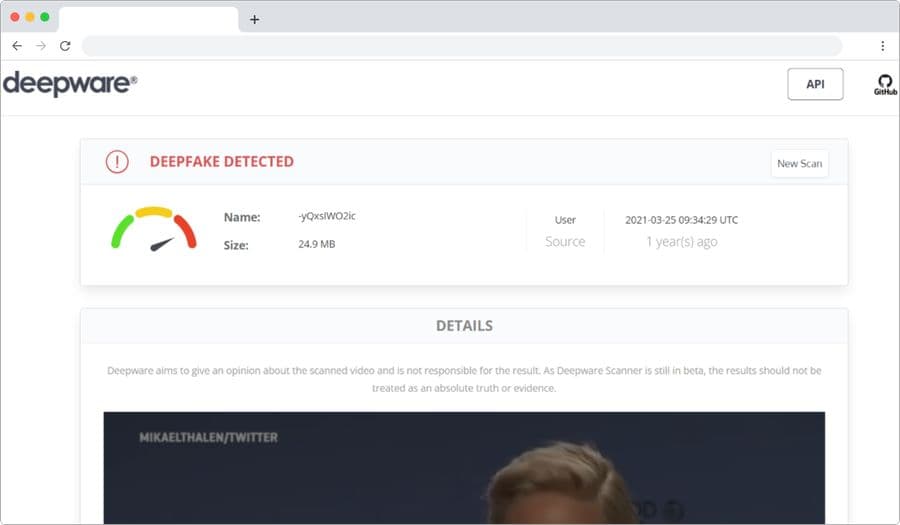900x525 pixels.
Task: Open the GitHub icon link
Action: (885, 84)
